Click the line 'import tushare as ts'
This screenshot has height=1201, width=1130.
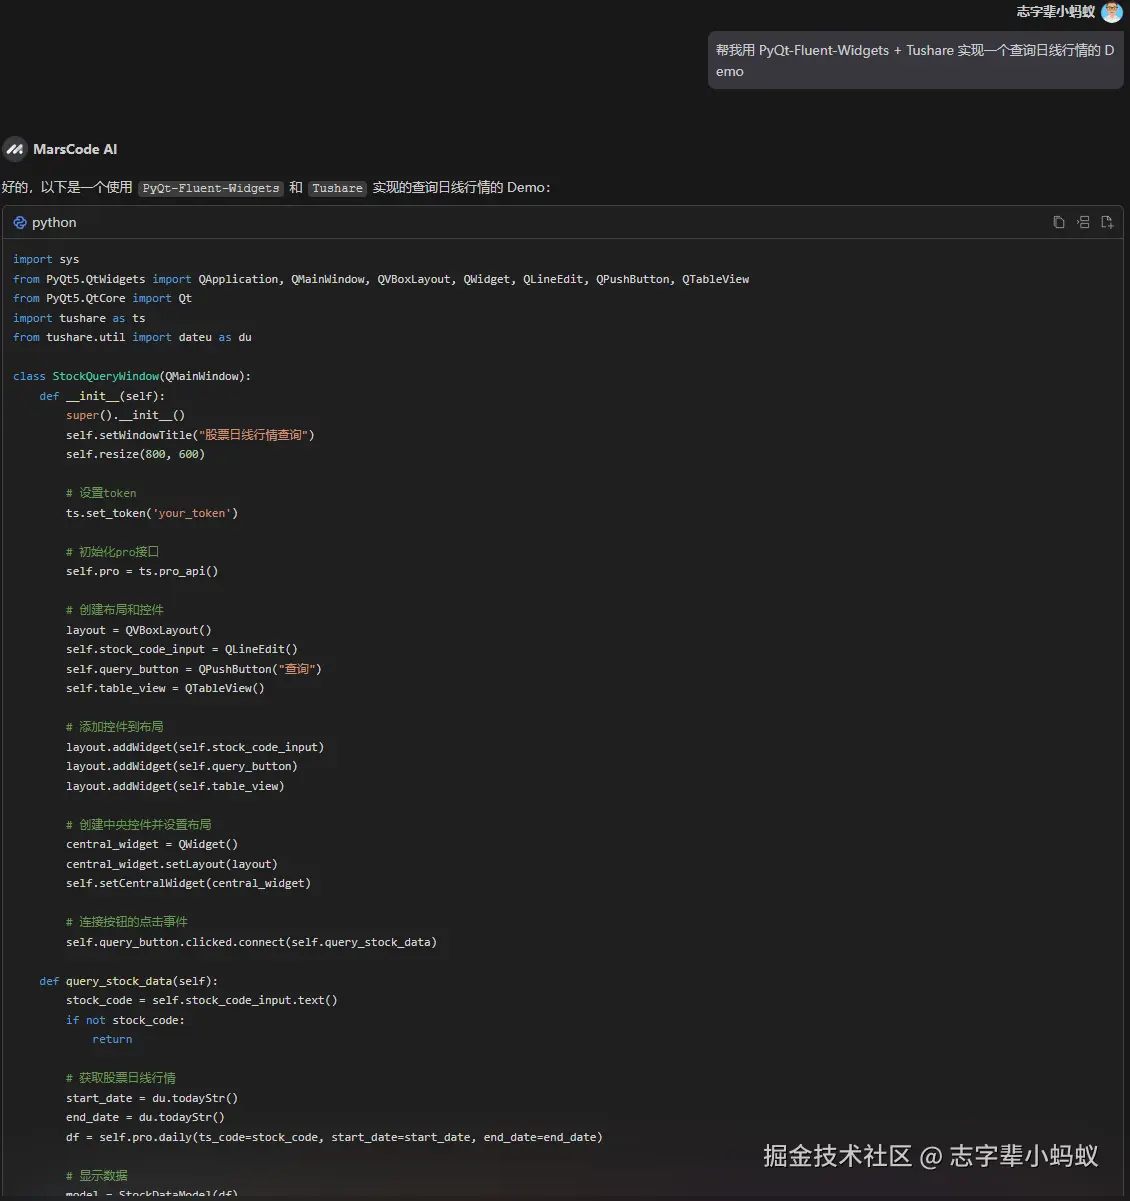(79, 318)
